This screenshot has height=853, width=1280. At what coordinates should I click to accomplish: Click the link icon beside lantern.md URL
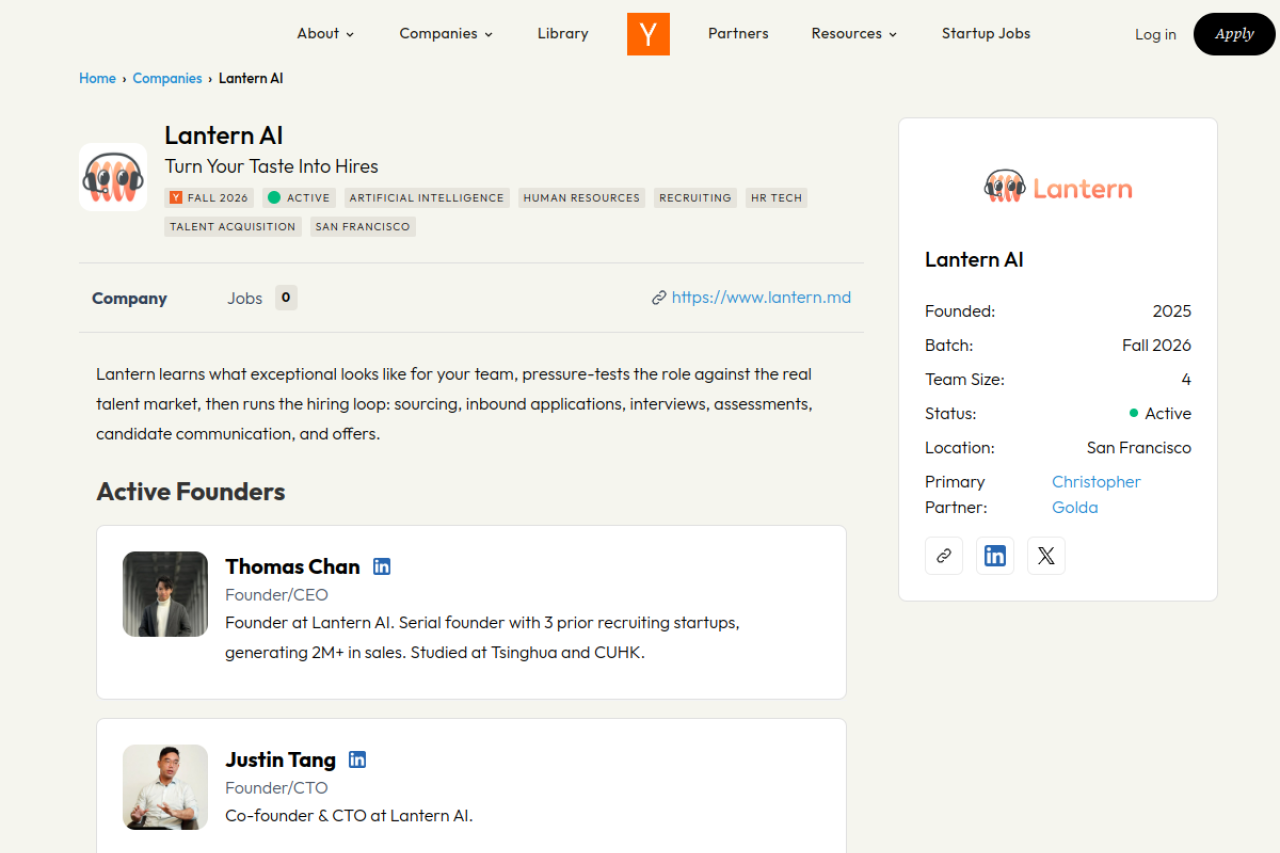click(659, 297)
